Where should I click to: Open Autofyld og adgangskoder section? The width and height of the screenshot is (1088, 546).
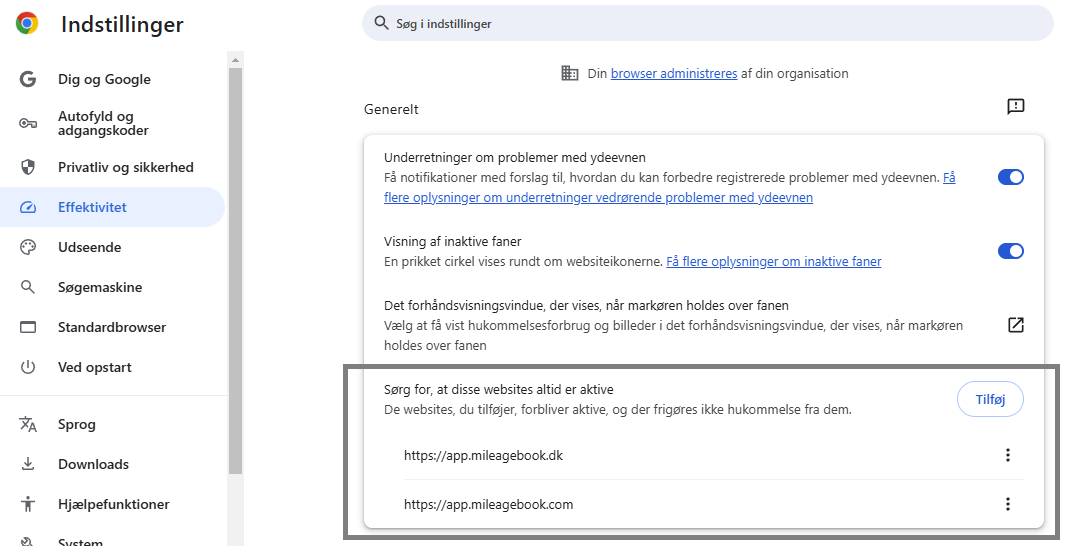(112, 123)
